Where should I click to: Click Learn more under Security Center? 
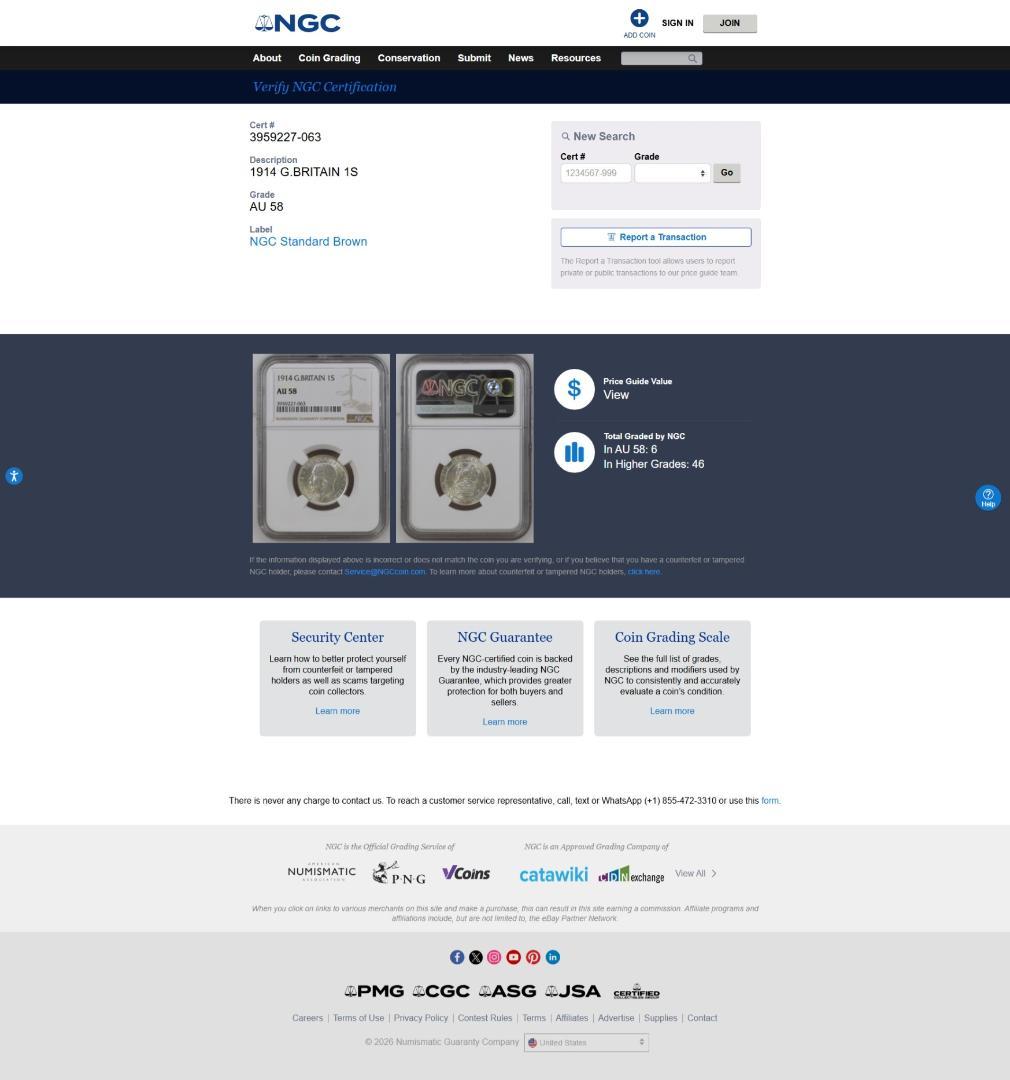(338, 711)
